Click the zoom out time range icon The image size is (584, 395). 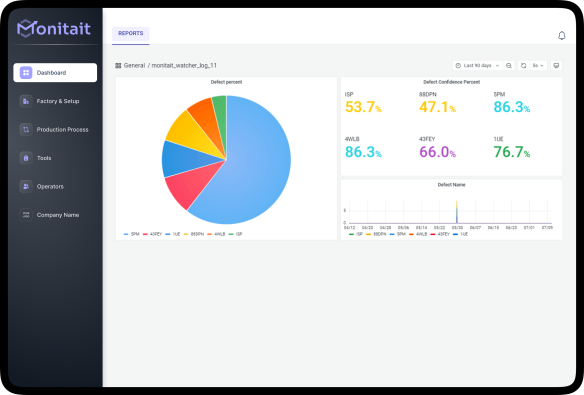click(x=508, y=66)
